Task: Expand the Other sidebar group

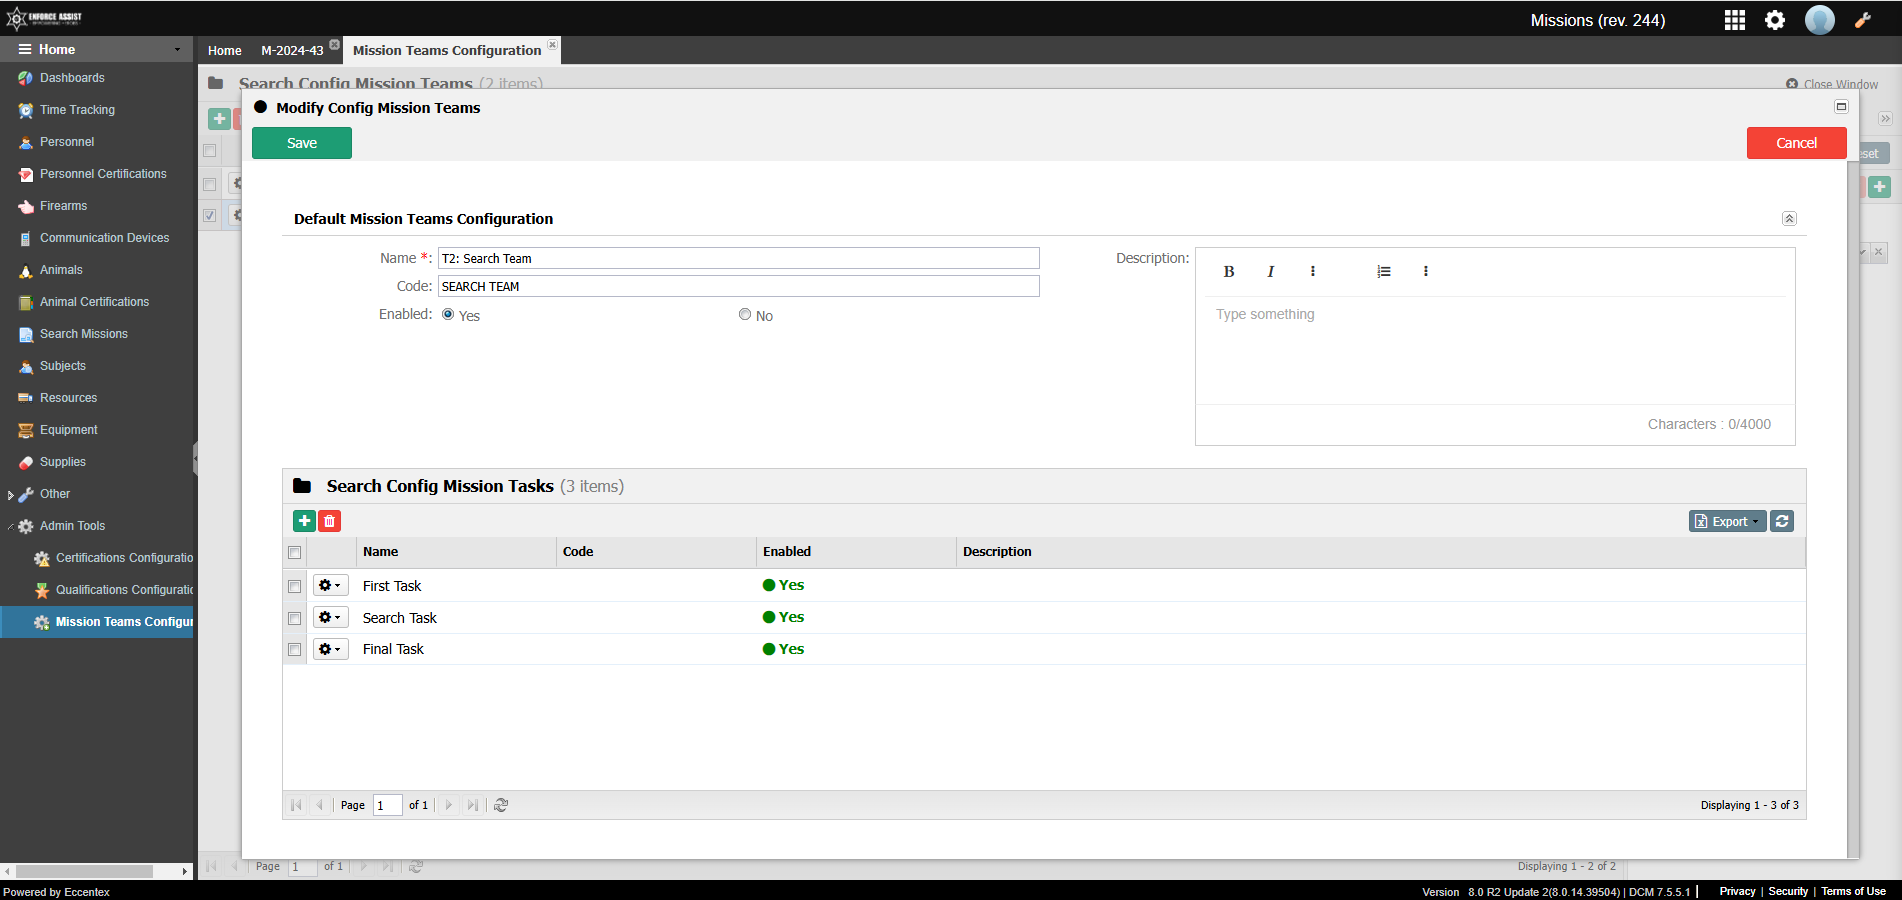Action: click(x=11, y=495)
